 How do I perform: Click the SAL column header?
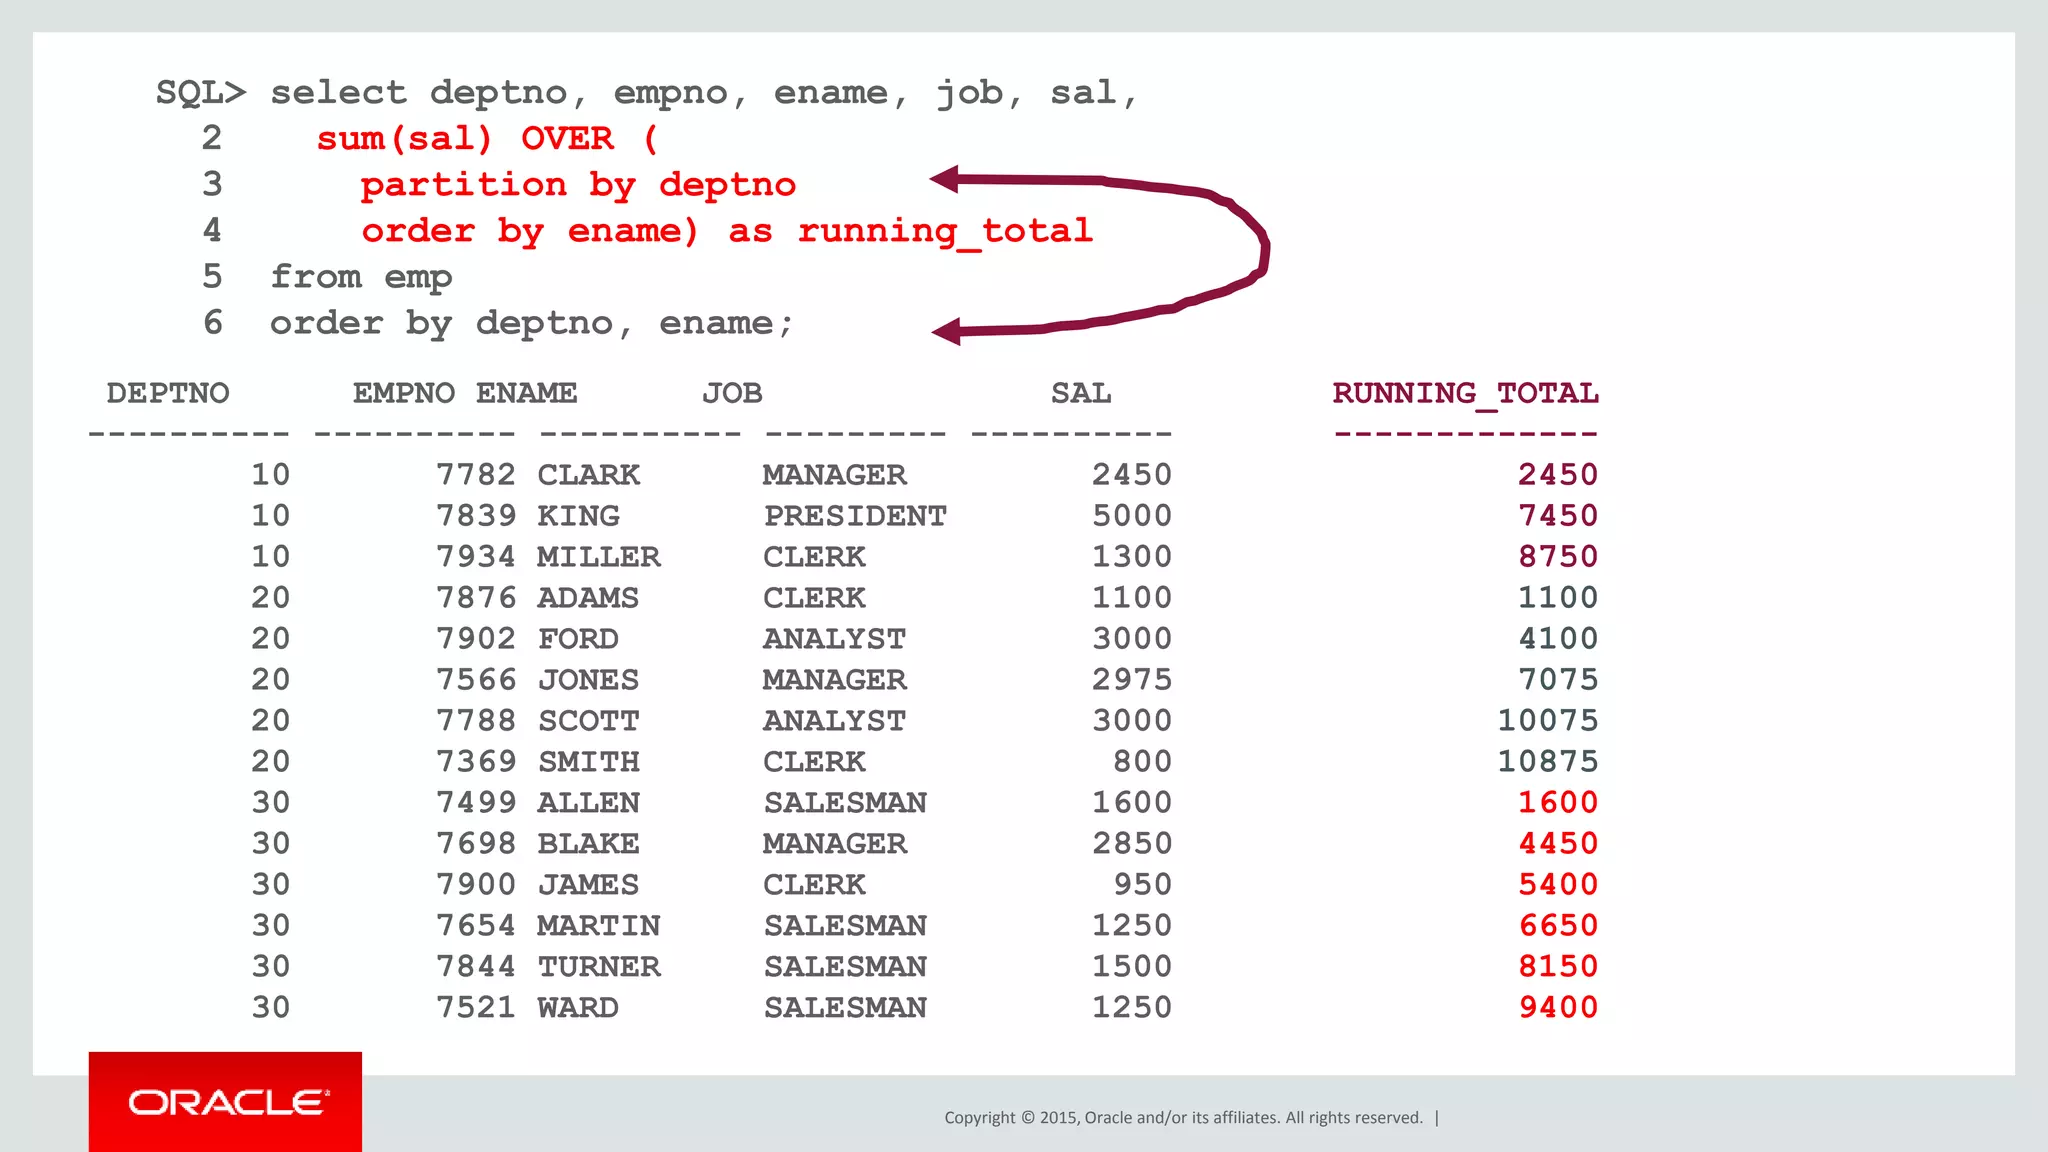[x=1080, y=393]
